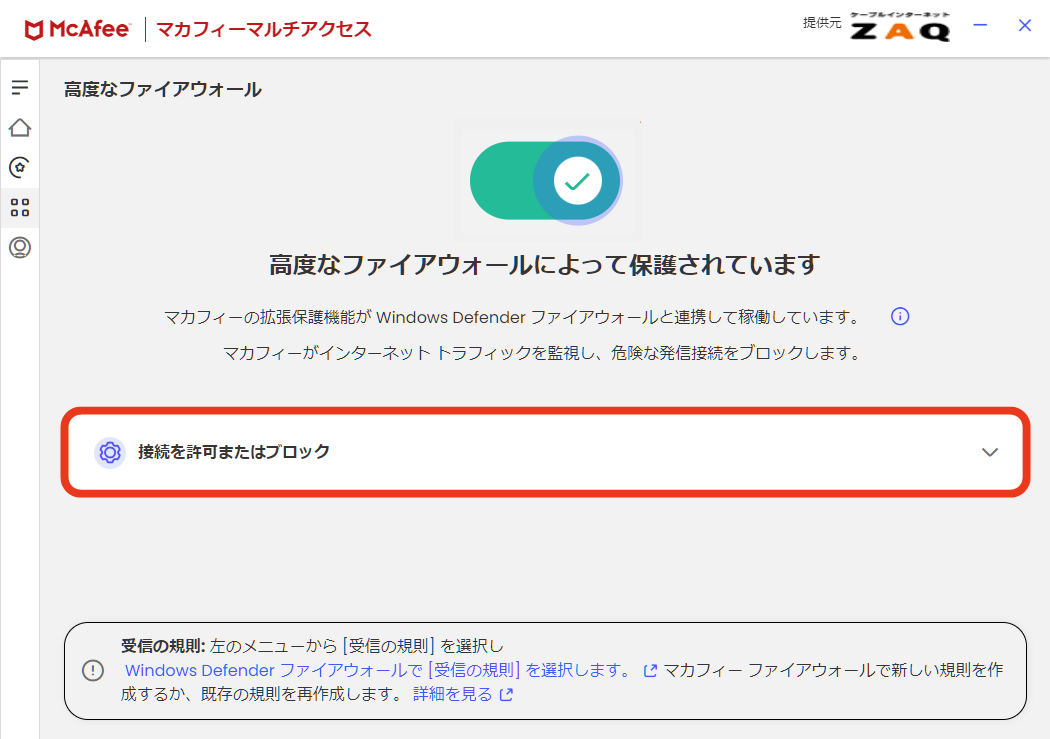Open Windows Defender ファイアウォール 受信の規則 link
Screen dimensions: 1050x739
coord(378,670)
